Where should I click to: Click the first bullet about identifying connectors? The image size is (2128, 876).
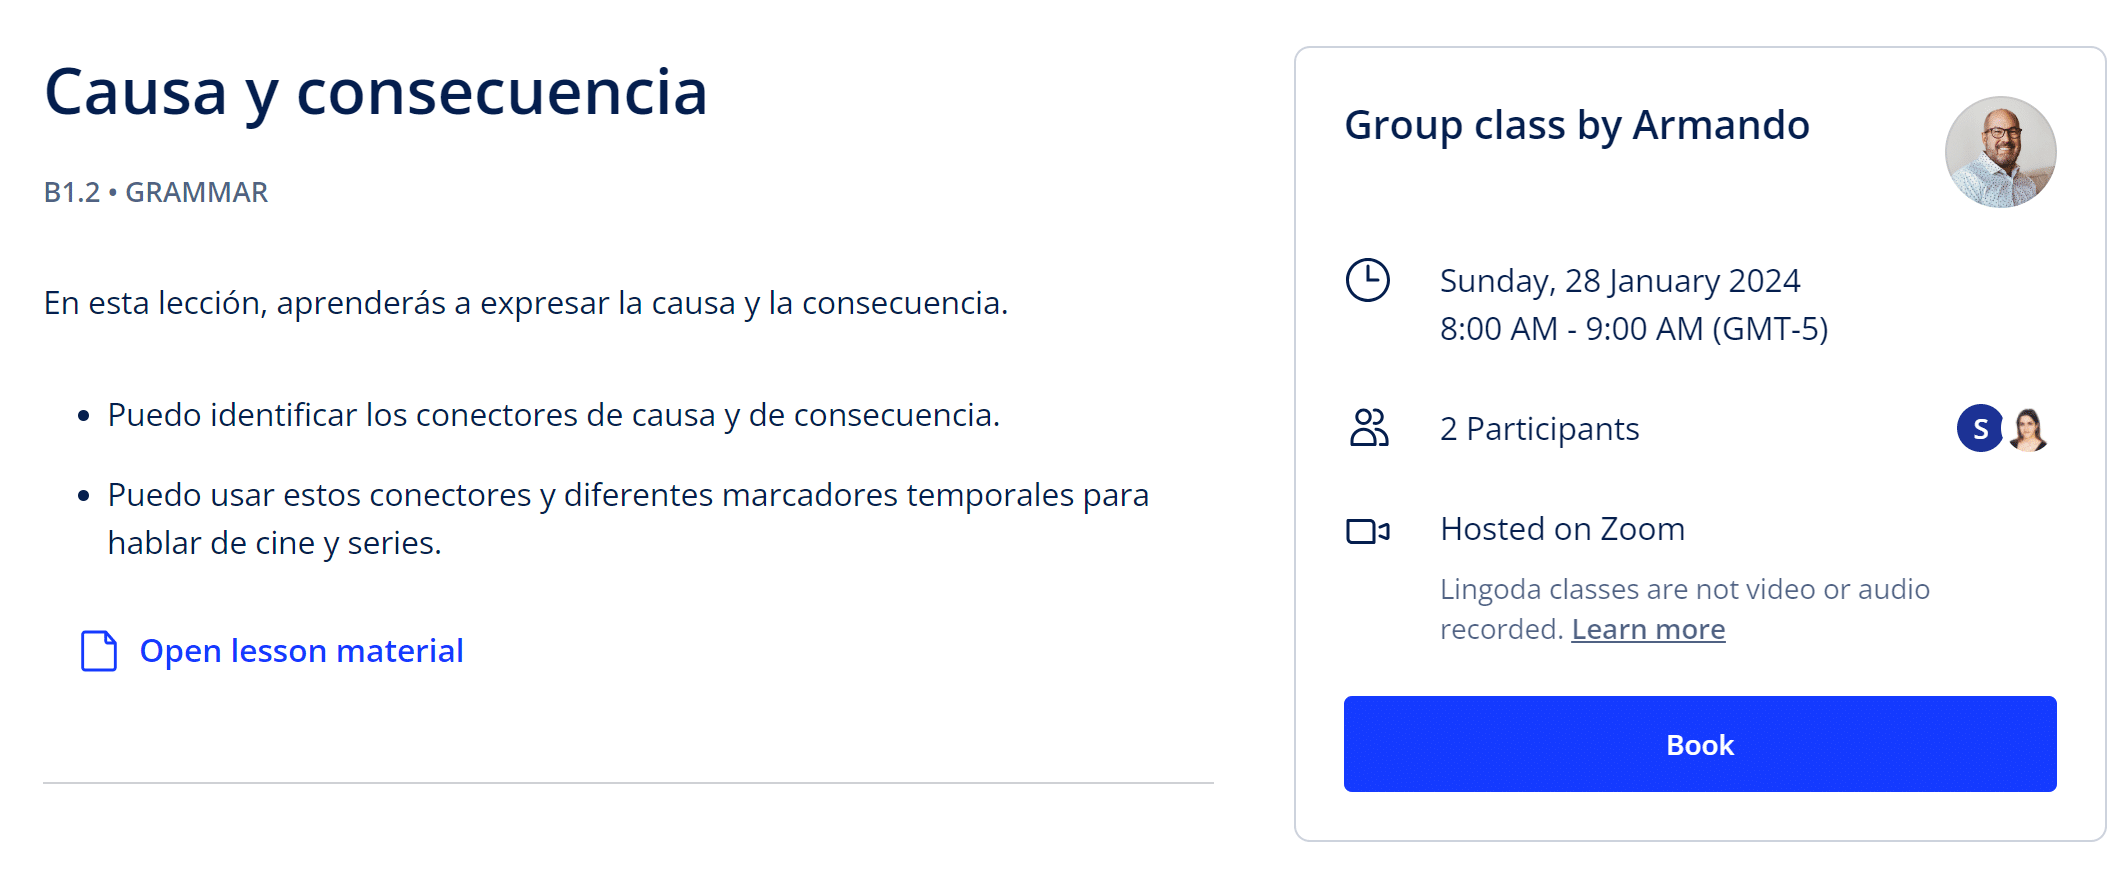(554, 415)
